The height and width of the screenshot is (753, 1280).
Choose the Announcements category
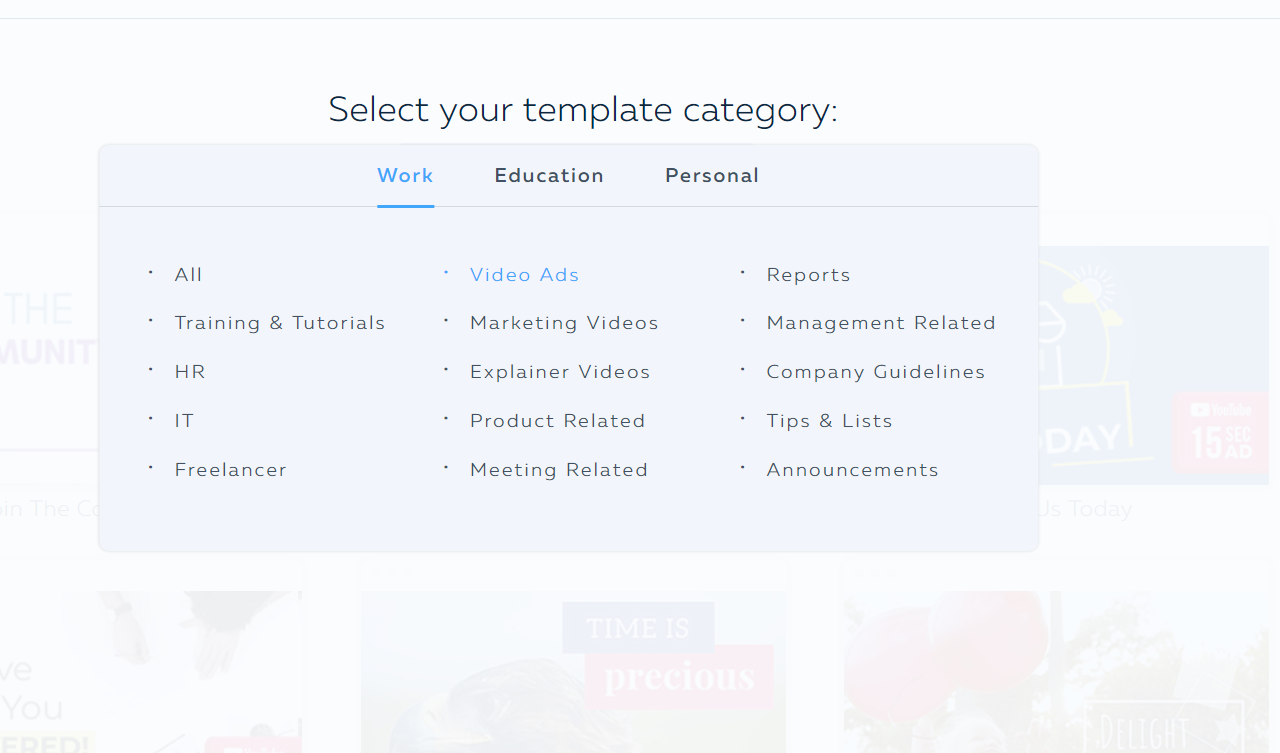(852, 470)
